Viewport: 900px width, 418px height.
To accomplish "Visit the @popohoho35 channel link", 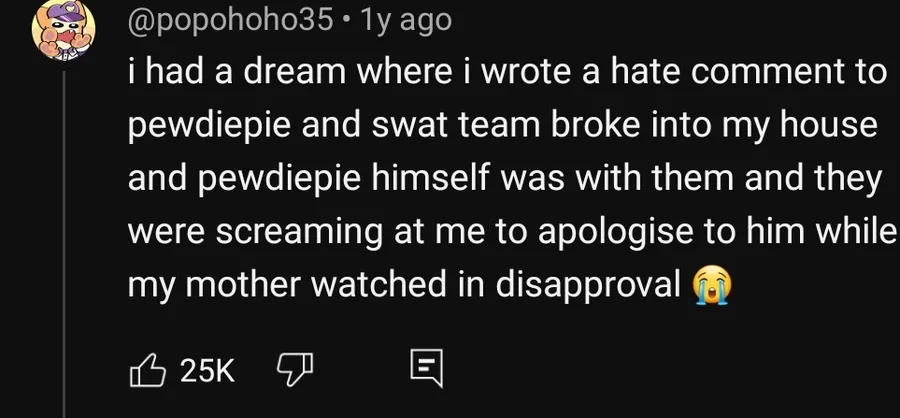I will 231,20.
